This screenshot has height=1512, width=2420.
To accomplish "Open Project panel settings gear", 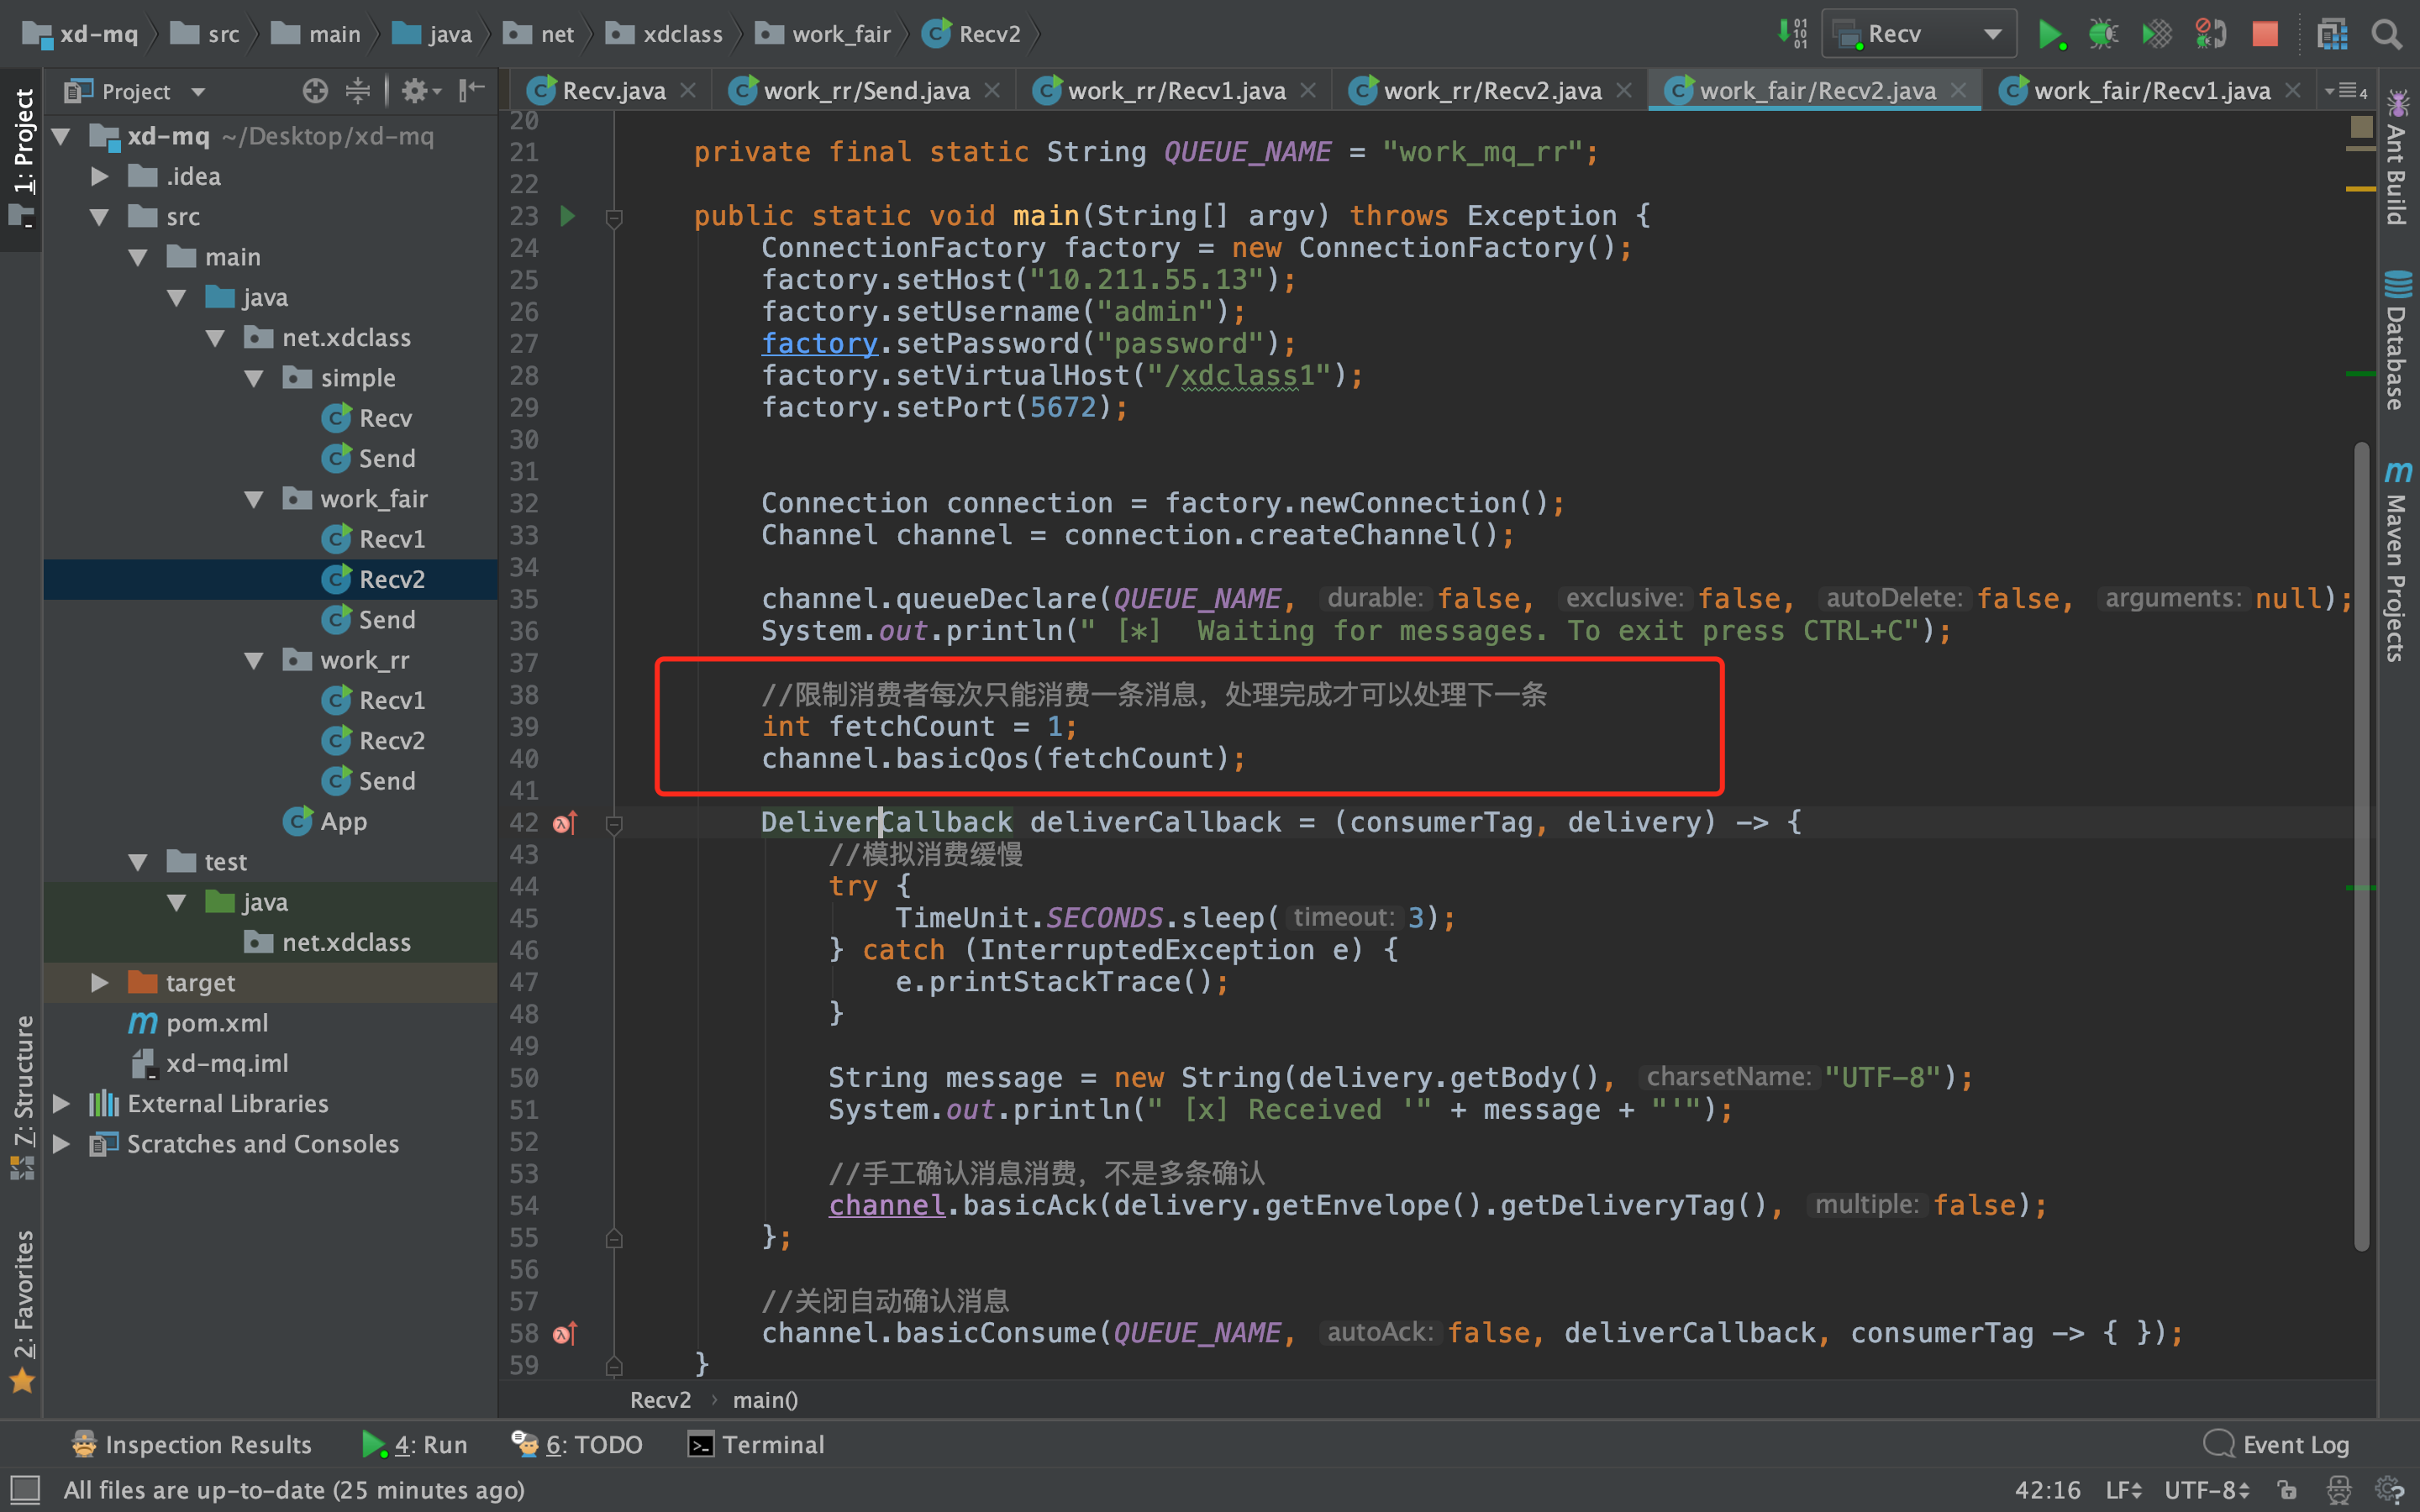I will (419, 91).
